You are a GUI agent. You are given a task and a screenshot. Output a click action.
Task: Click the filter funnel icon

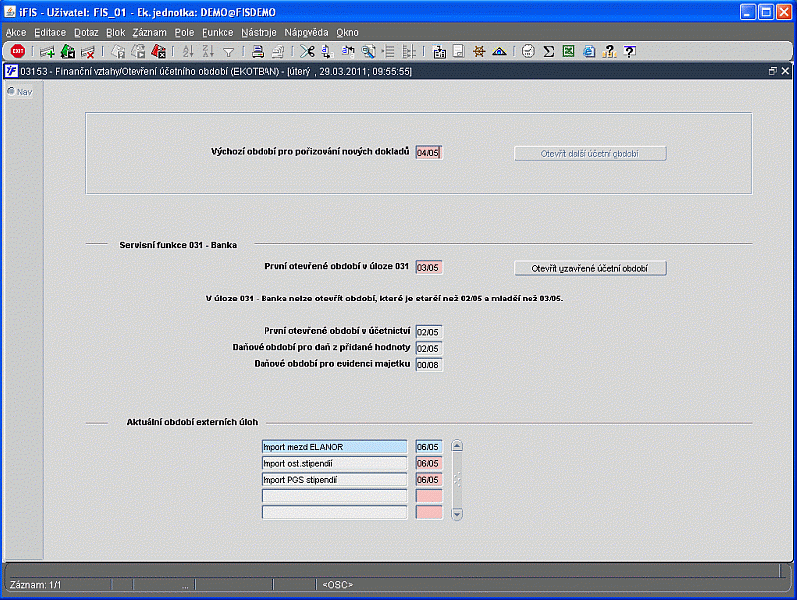(x=229, y=52)
